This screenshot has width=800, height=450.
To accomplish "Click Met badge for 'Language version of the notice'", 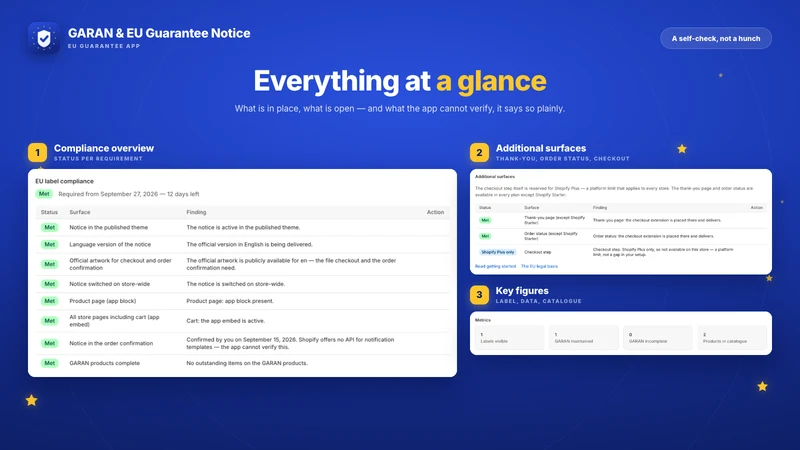I will (x=49, y=244).
